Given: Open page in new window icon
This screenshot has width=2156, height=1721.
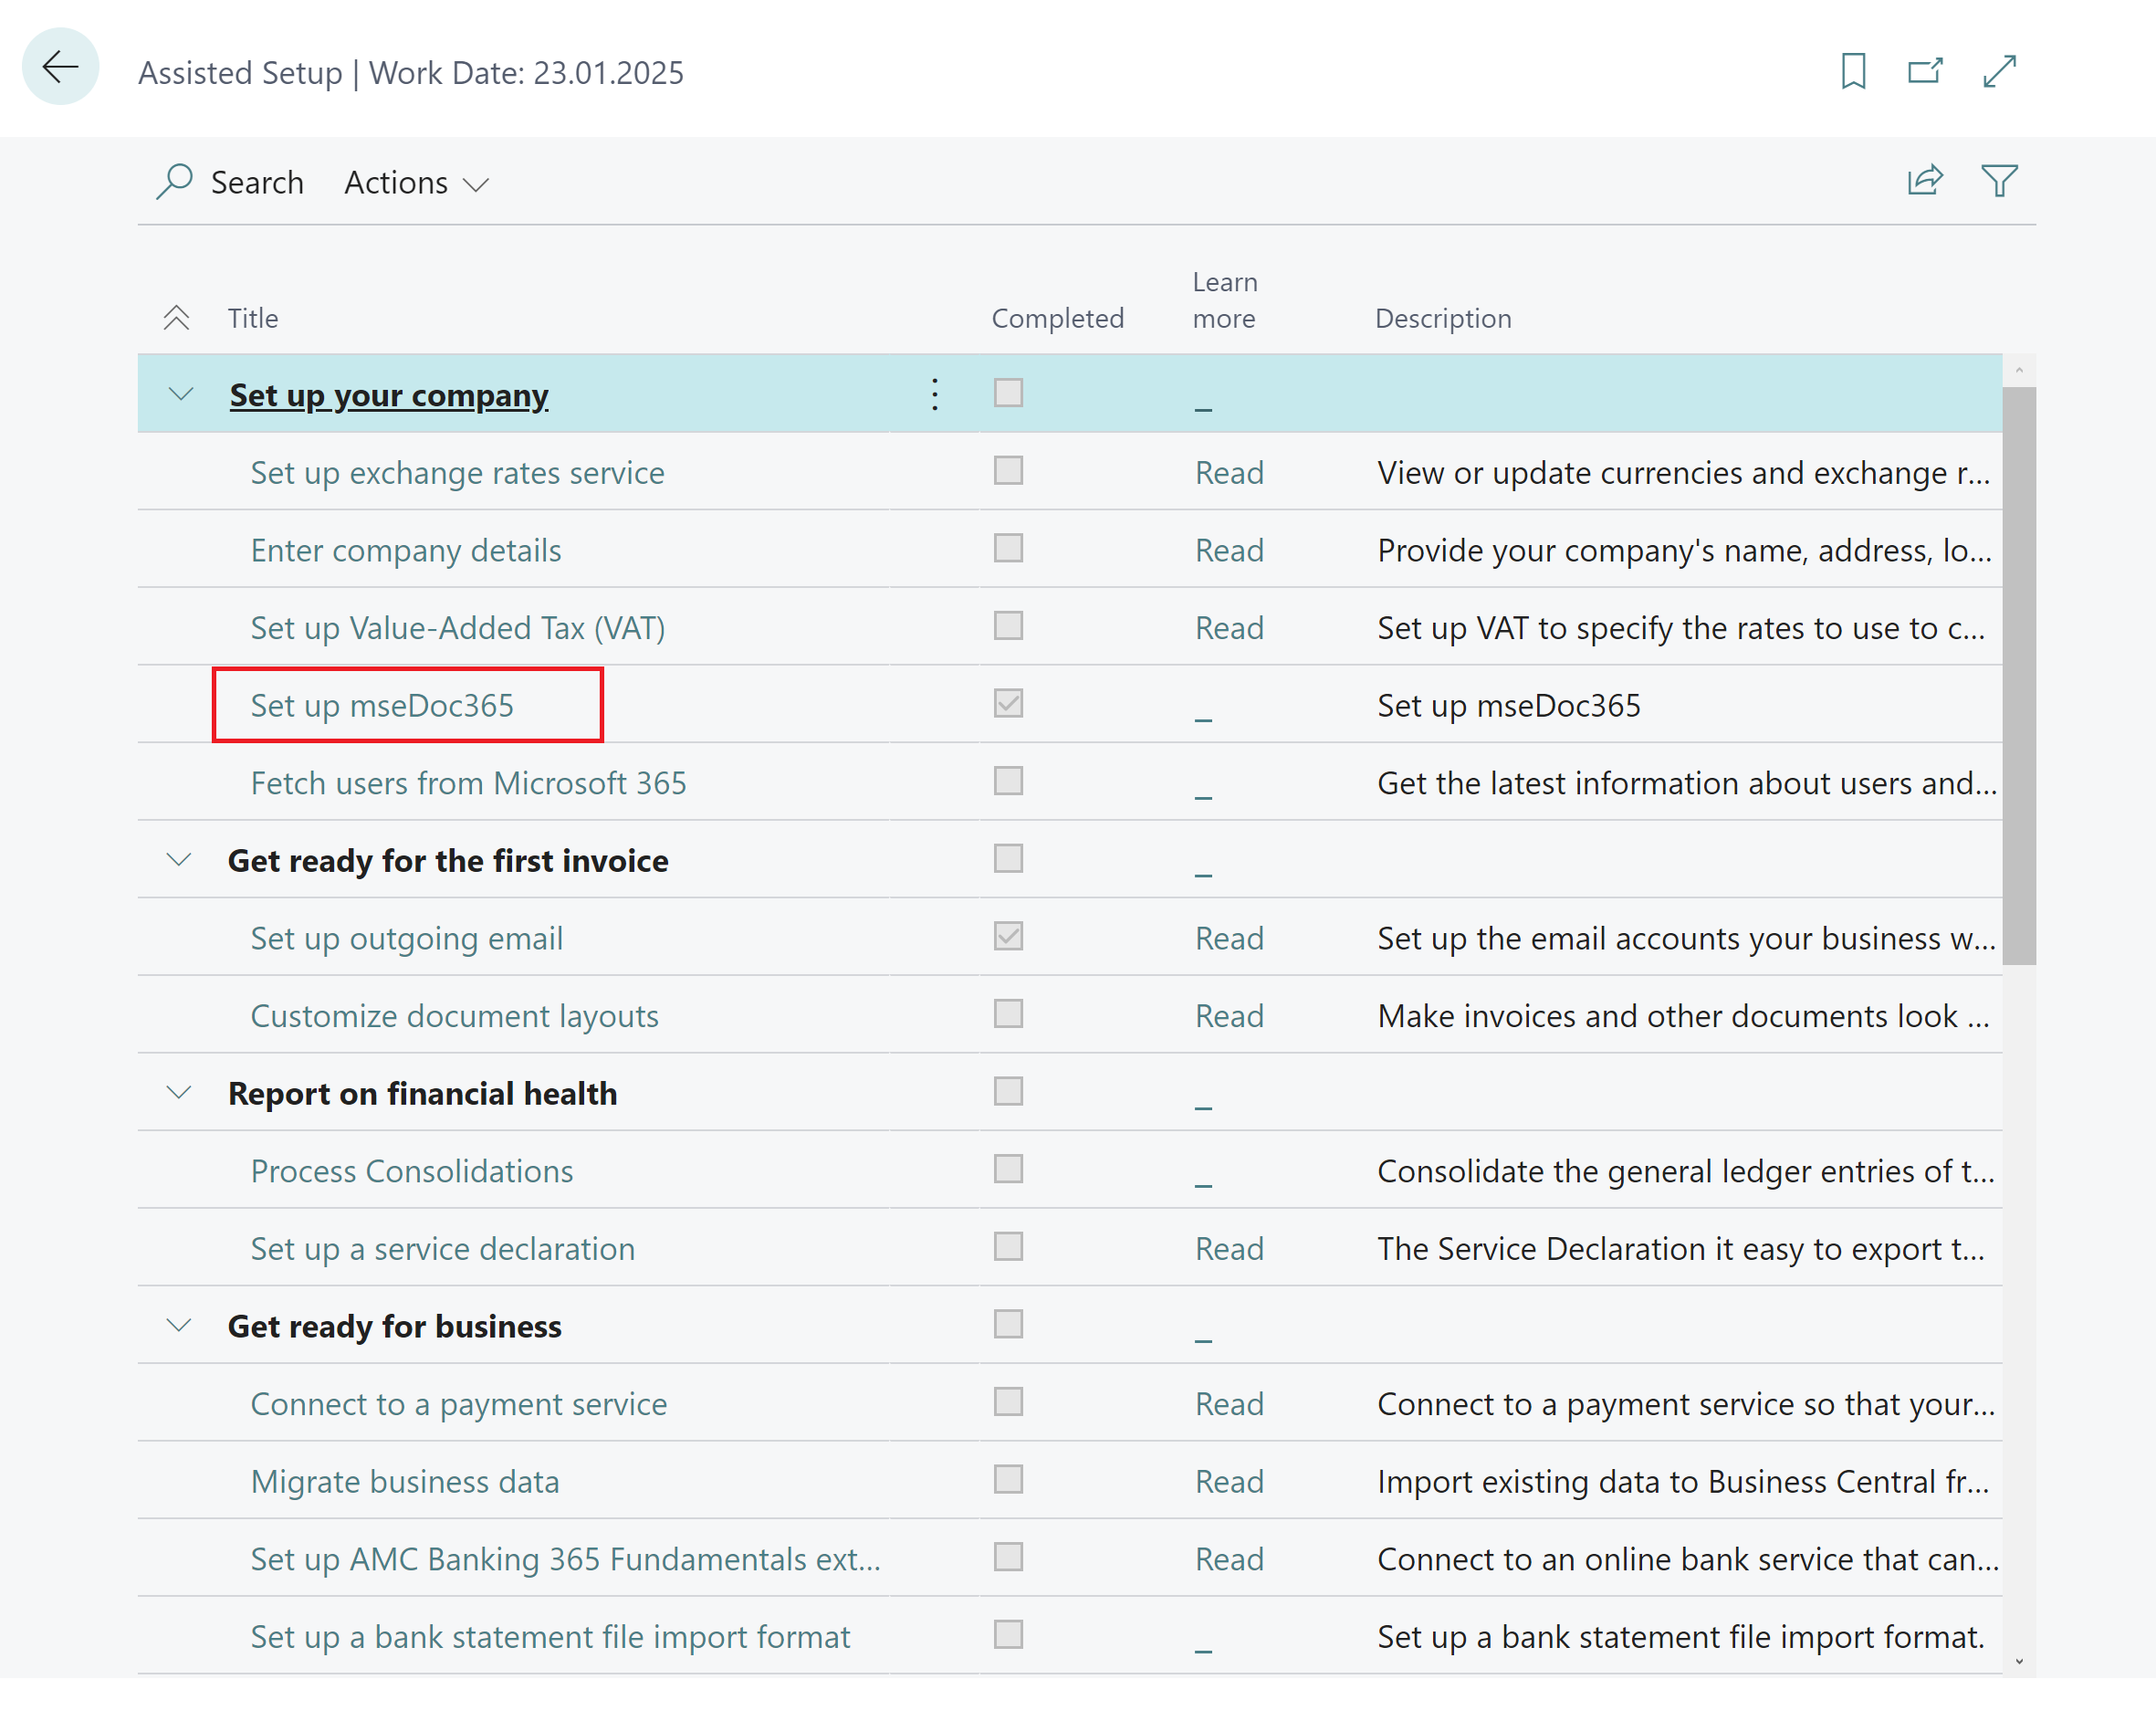Looking at the screenshot, I should tap(1924, 71).
